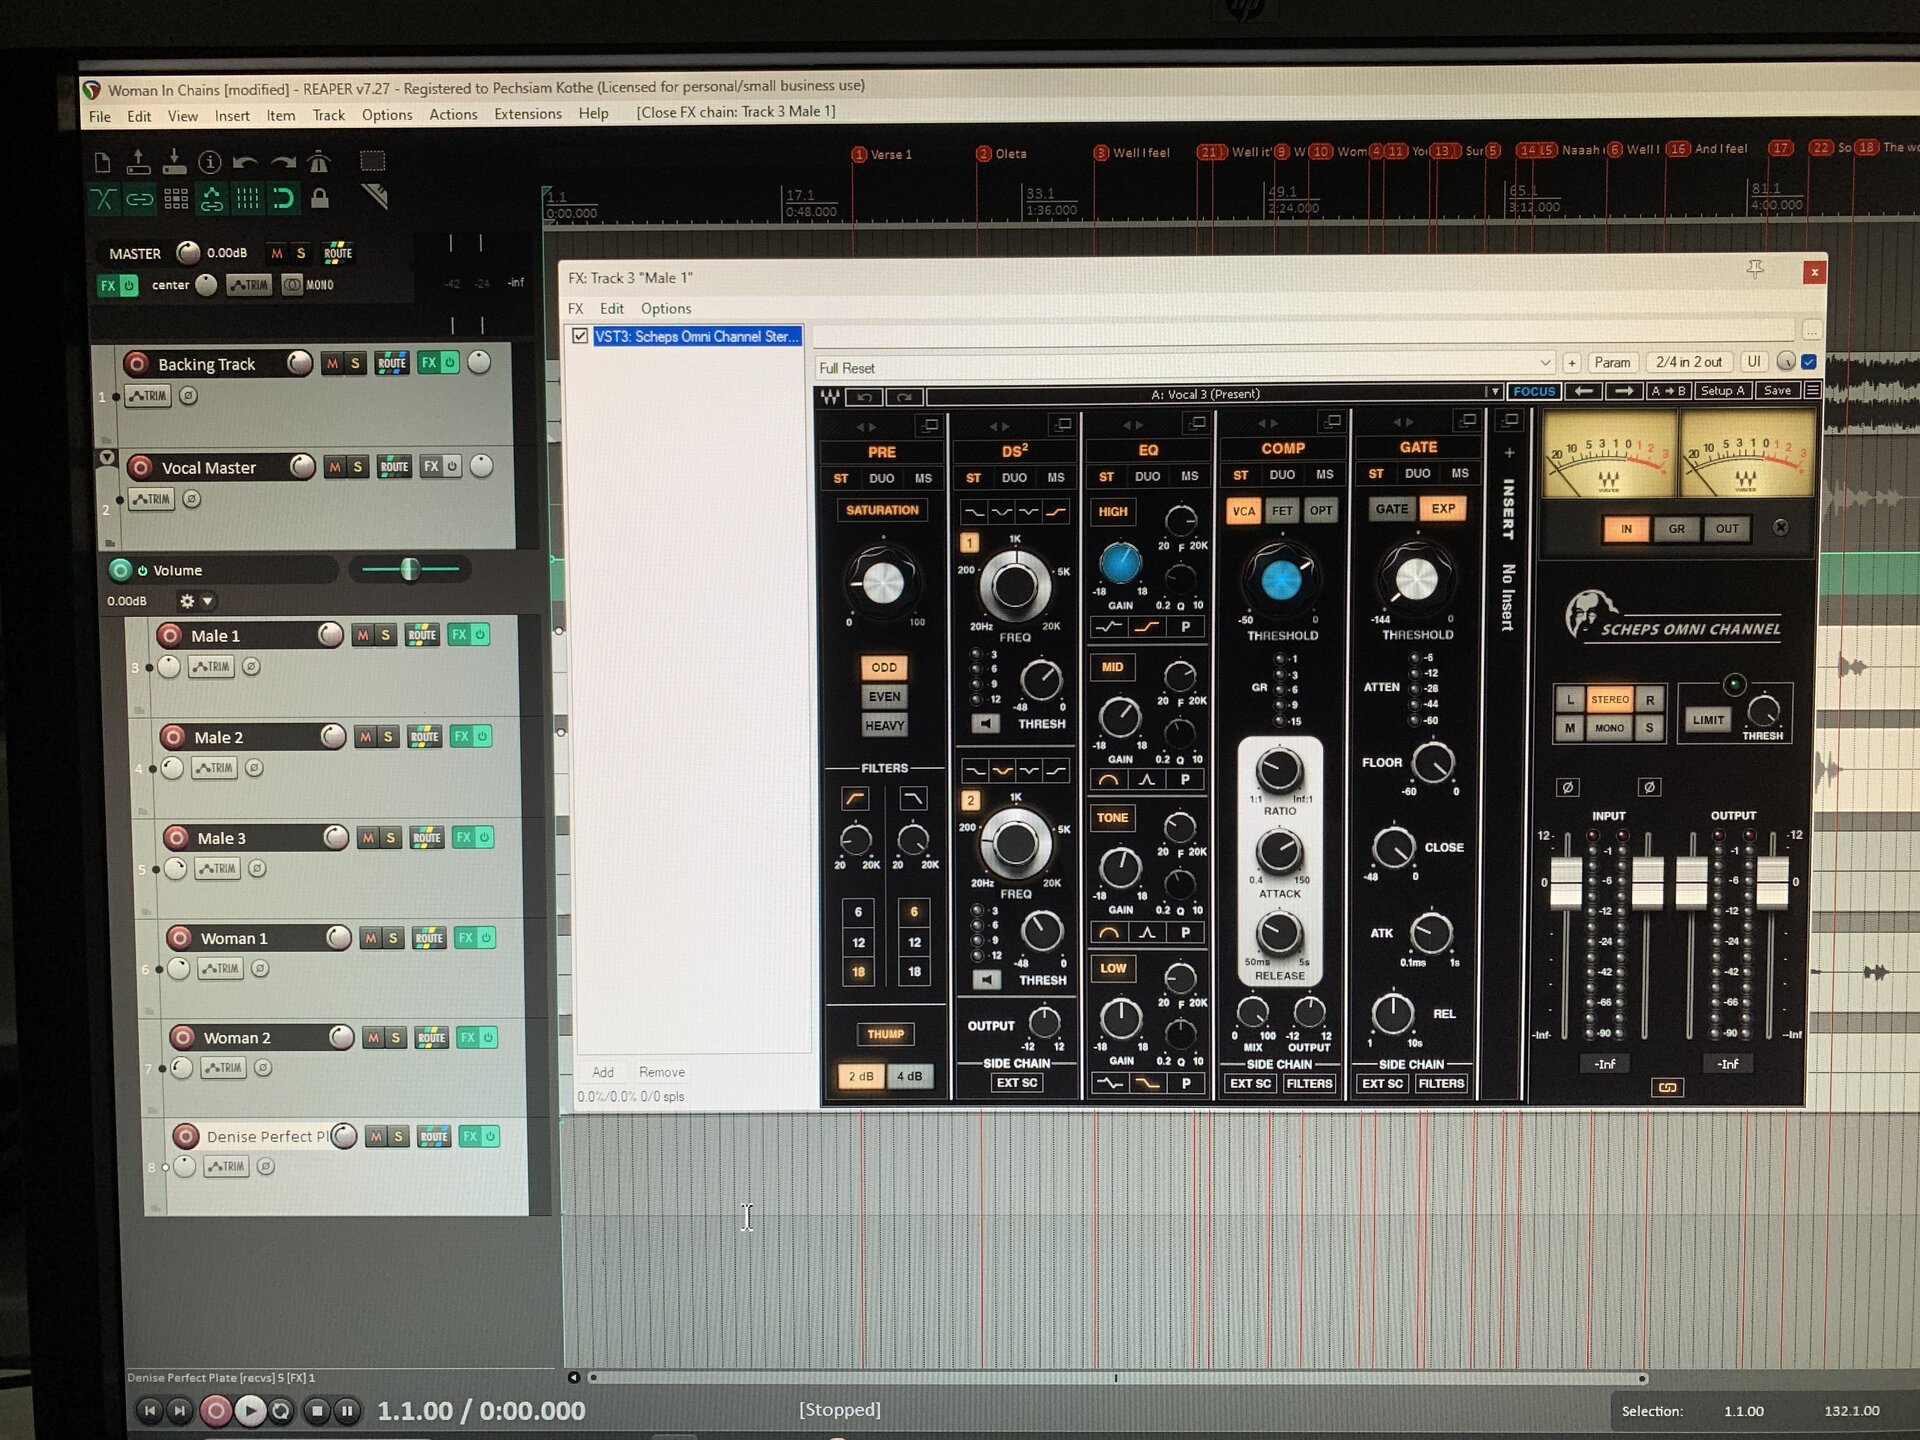
Task: Click REAPER toolbar Undo arrow
Action: (245, 162)
